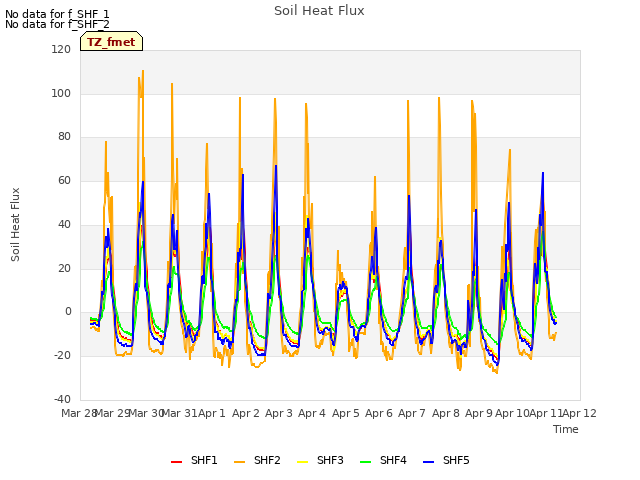The width and height of the screenshot is (640, 480).
Task: Click the Apr 4 x-axis label
Action: (312, 413)
